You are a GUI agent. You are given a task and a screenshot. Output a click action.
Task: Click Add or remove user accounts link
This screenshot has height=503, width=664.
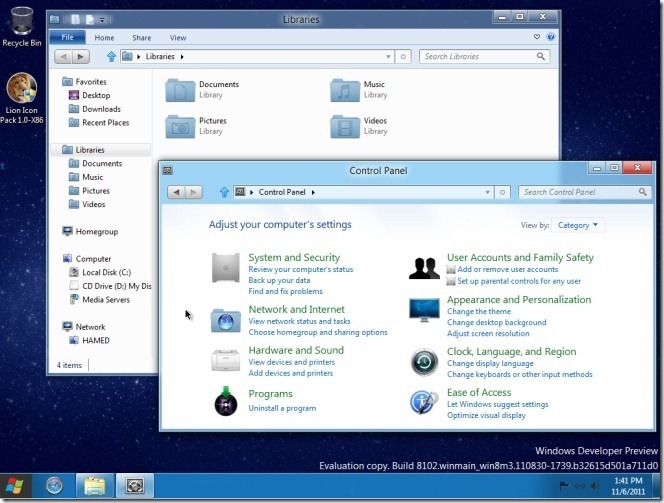tap(508, 269)
